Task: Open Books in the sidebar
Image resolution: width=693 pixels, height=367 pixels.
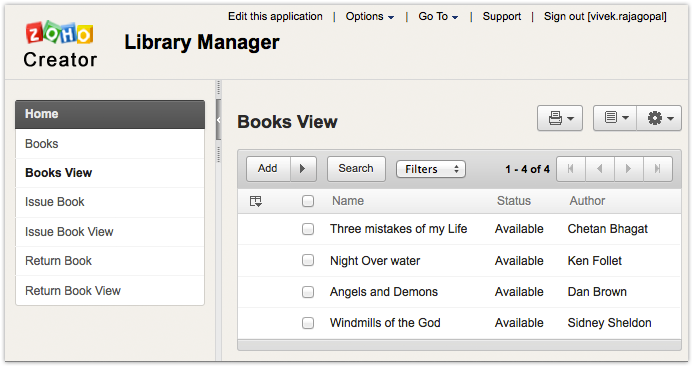Action: (110, 144)
